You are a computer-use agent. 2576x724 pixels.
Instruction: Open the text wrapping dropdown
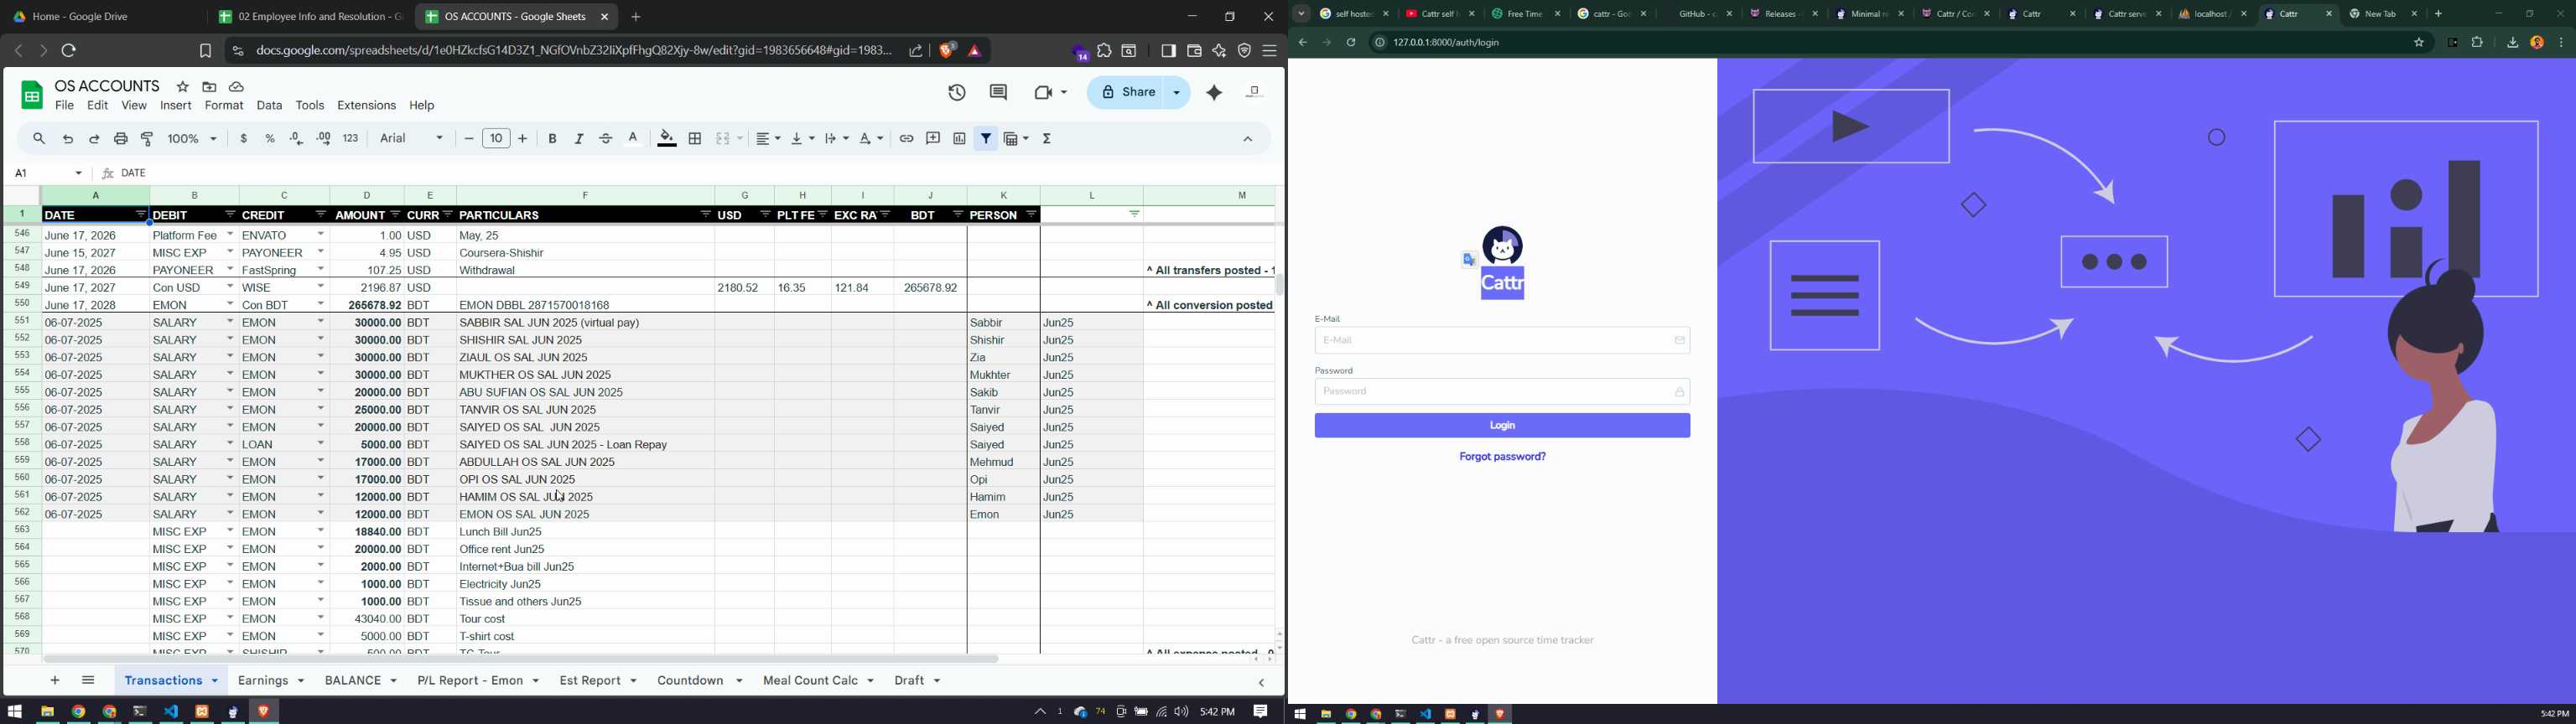pyautogui.click(x=837, y=139)
